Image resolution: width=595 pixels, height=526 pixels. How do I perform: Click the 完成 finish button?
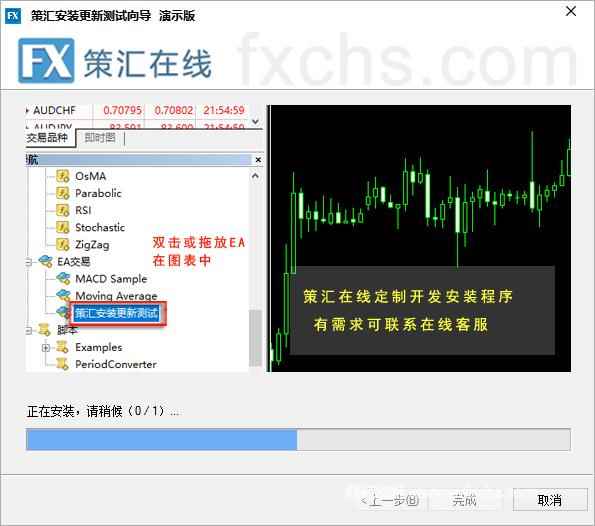pyautogui.click(x=464, y=501)
